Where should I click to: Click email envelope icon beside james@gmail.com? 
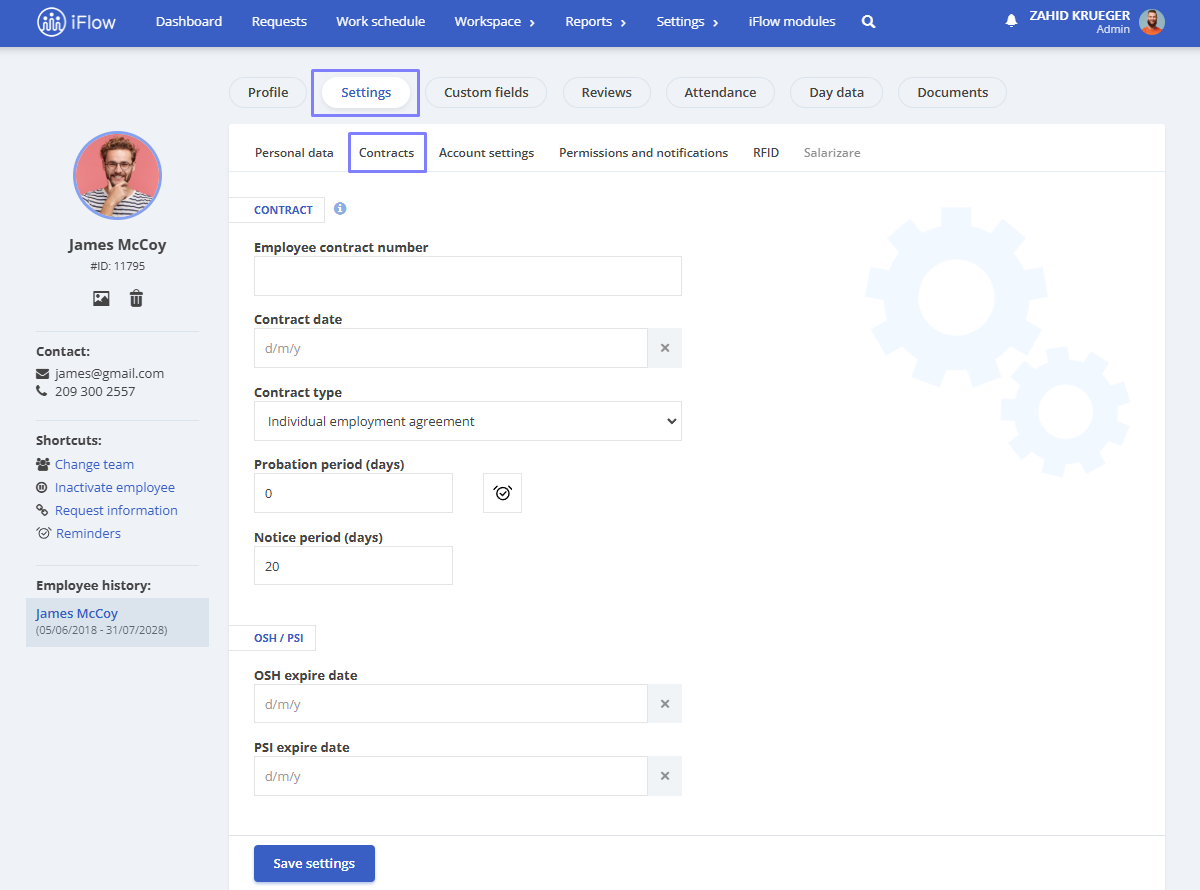pyautogui.click(x=42, y=374)
